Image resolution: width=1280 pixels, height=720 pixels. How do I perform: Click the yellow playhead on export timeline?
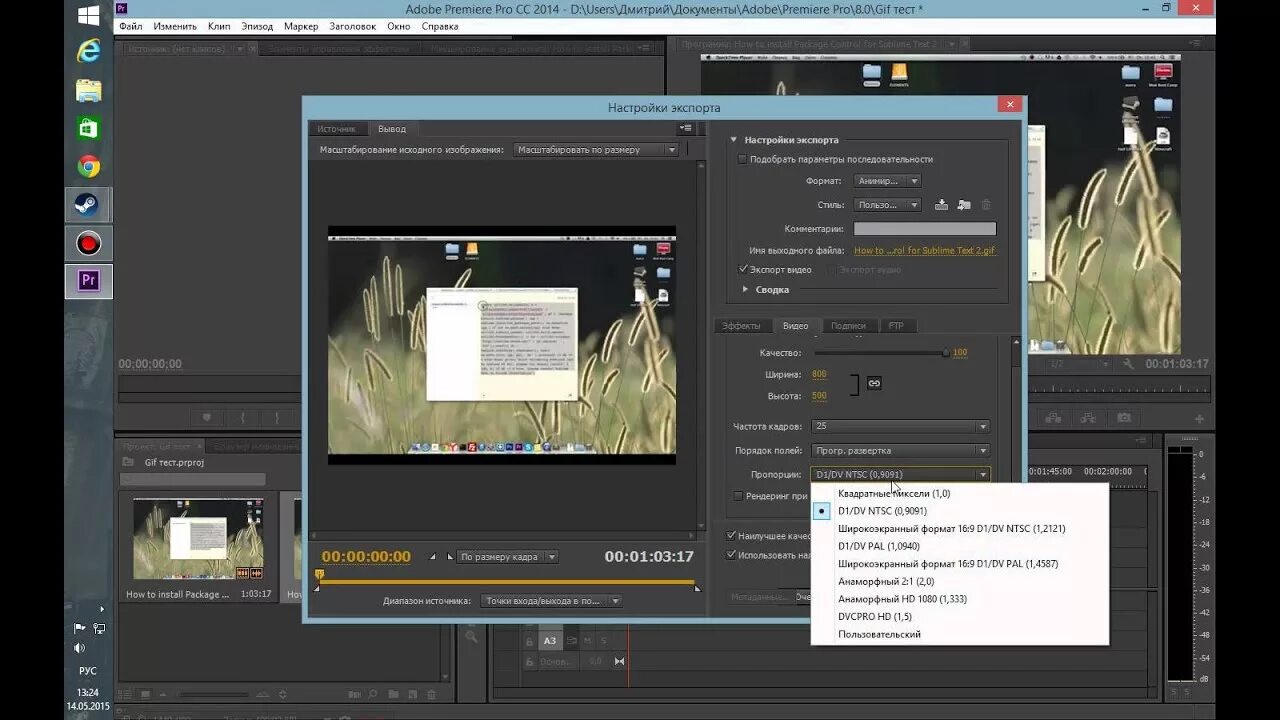pos(320,575)
